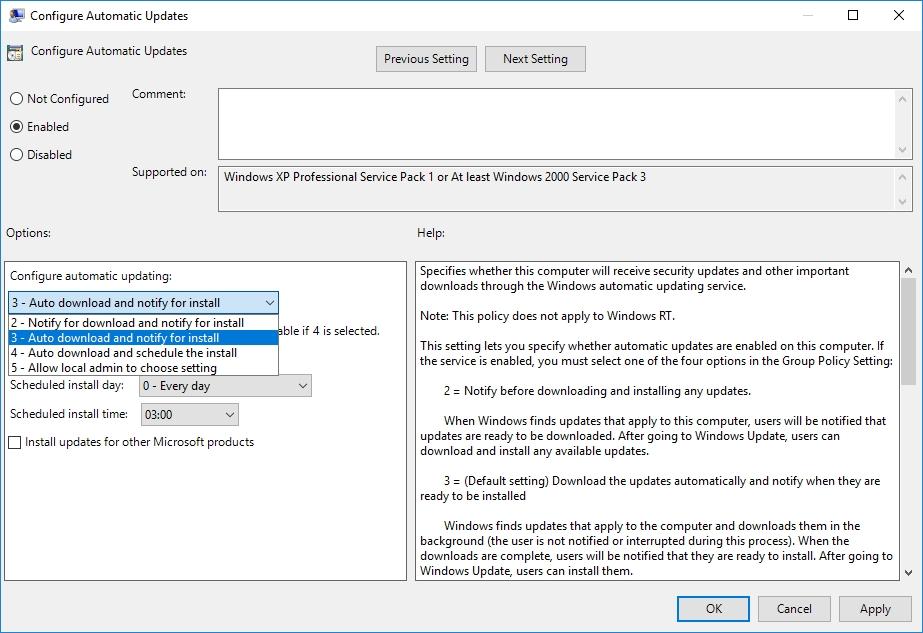
Task: Click the Help panel scrollbar down arrow
Action: click(909, 572)
